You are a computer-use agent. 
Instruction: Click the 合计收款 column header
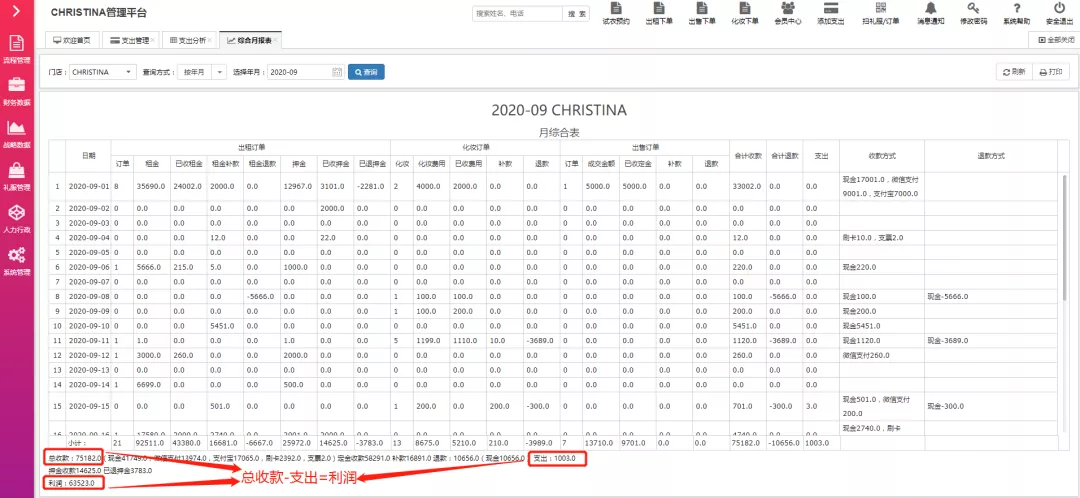[748, 156]
